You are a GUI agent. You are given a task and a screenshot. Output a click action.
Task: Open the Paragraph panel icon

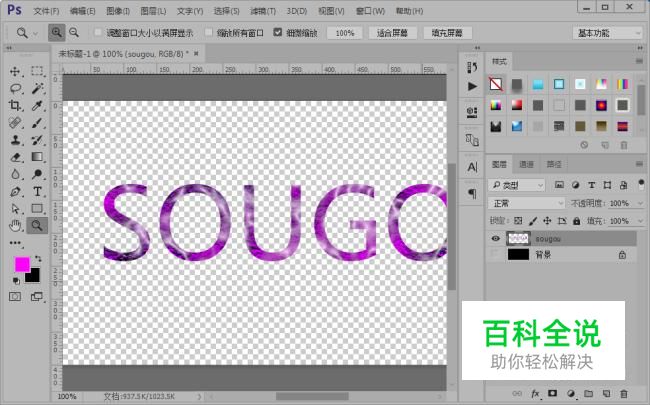pyautogui.click(x=472, y=194)
